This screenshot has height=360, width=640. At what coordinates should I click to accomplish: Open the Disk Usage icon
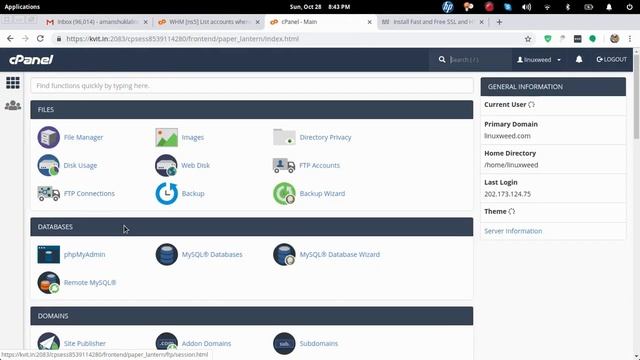click(49, 165)
